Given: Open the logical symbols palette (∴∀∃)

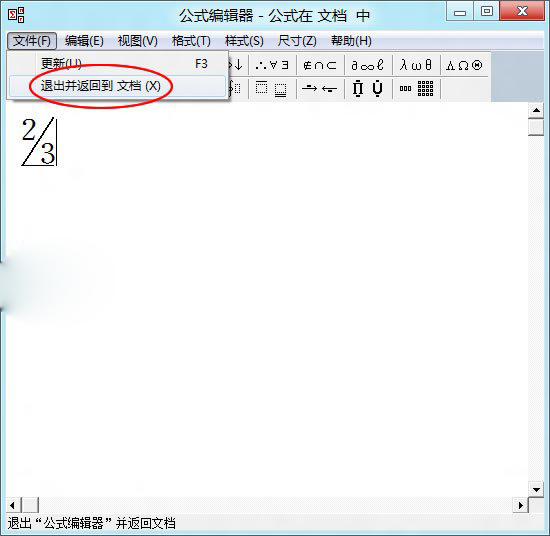Looking at the screenshot, I should coord(272,65).
